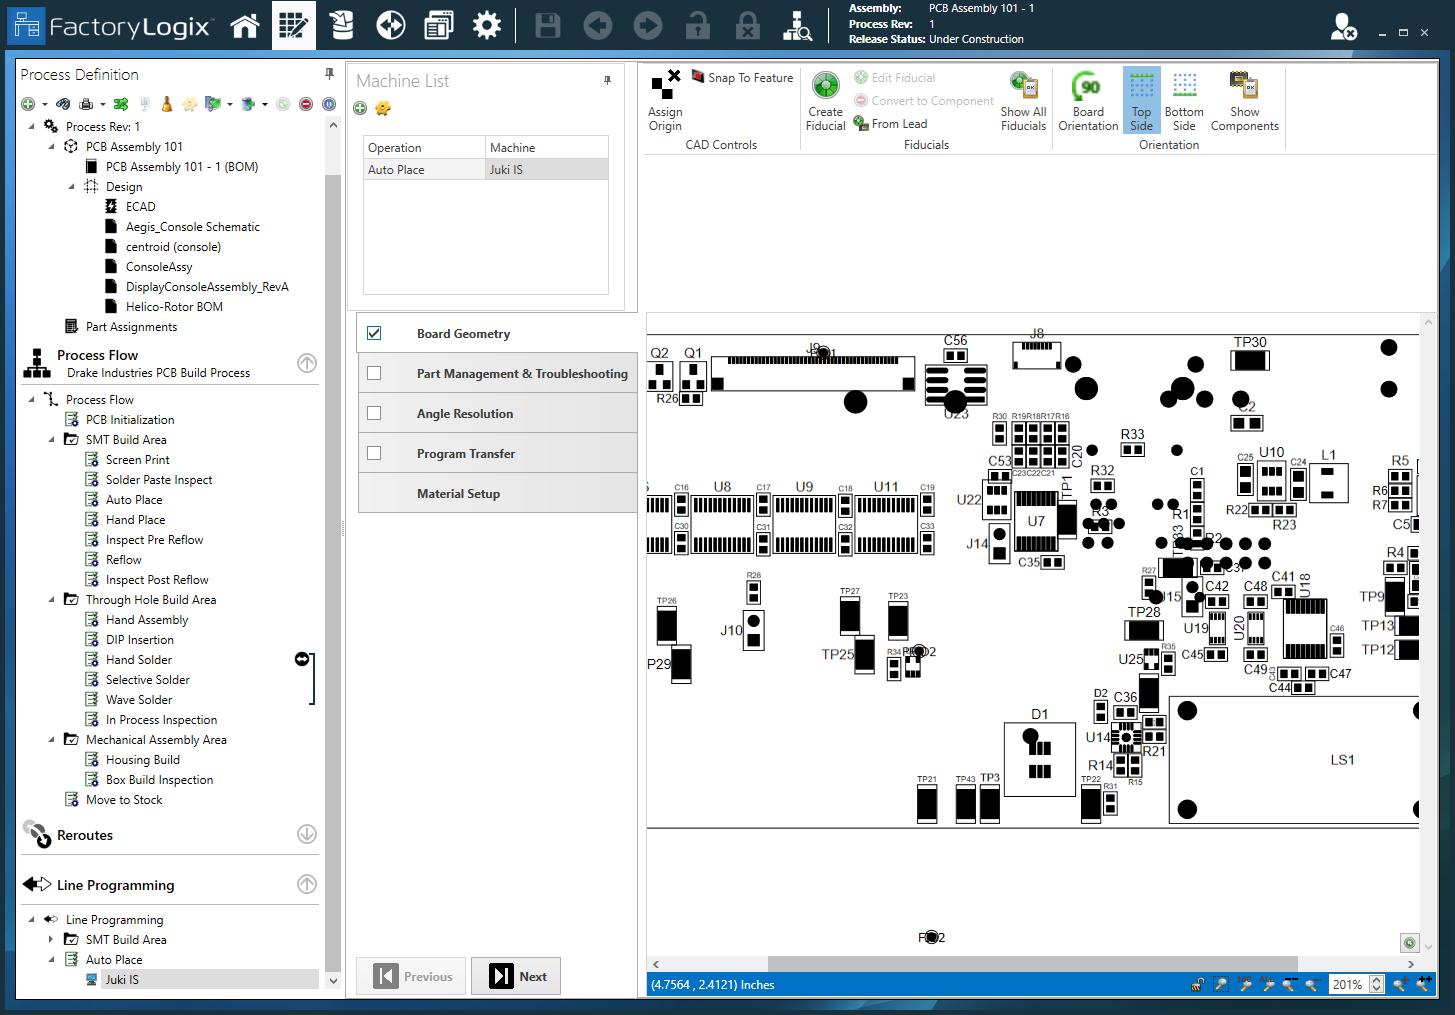Screen dimensions: 1455x1015
Task: Switch view to Bottom Side
Action: point(1184,101)
